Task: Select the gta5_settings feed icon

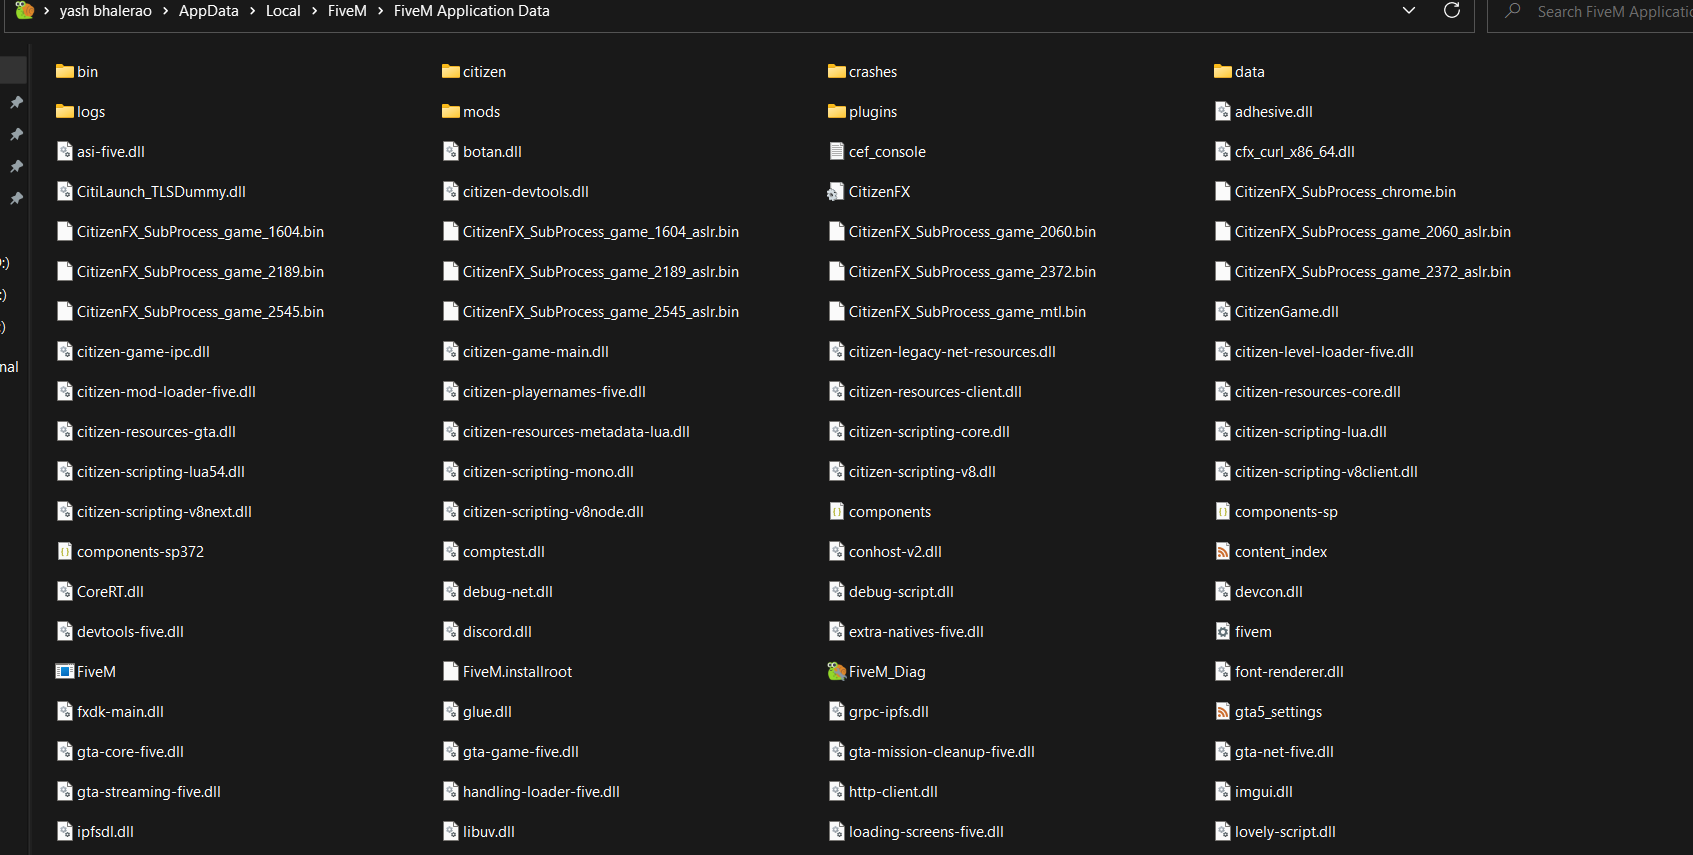Action: point(1223,711)
